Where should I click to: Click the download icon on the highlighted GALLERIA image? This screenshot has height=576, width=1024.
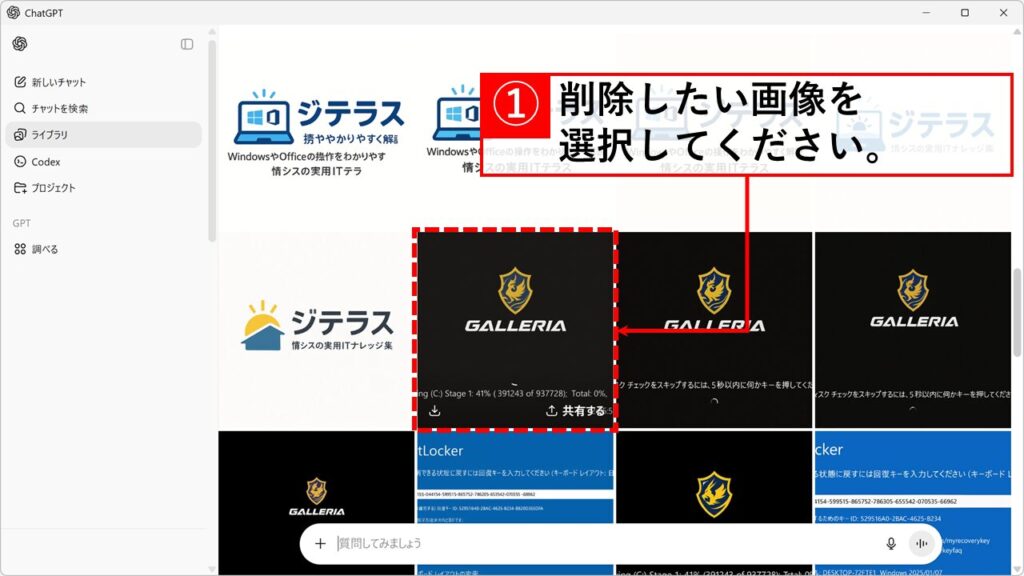coord(435,411)
